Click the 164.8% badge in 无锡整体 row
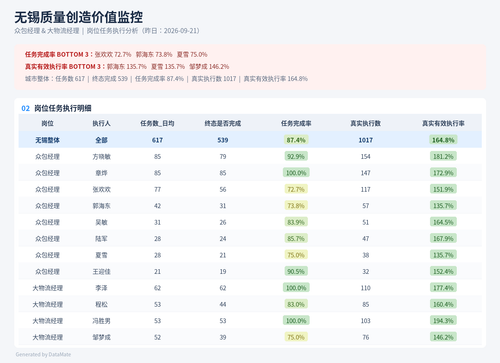This screenshot has height=363, width=500. click(x=443, y=140)
